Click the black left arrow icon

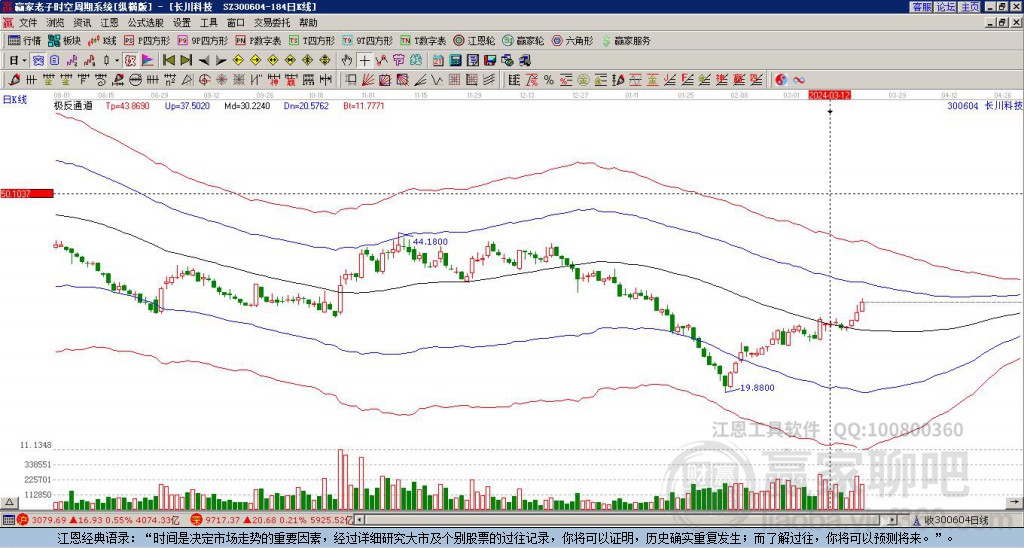pyautogui.click(x=204, y=61)
